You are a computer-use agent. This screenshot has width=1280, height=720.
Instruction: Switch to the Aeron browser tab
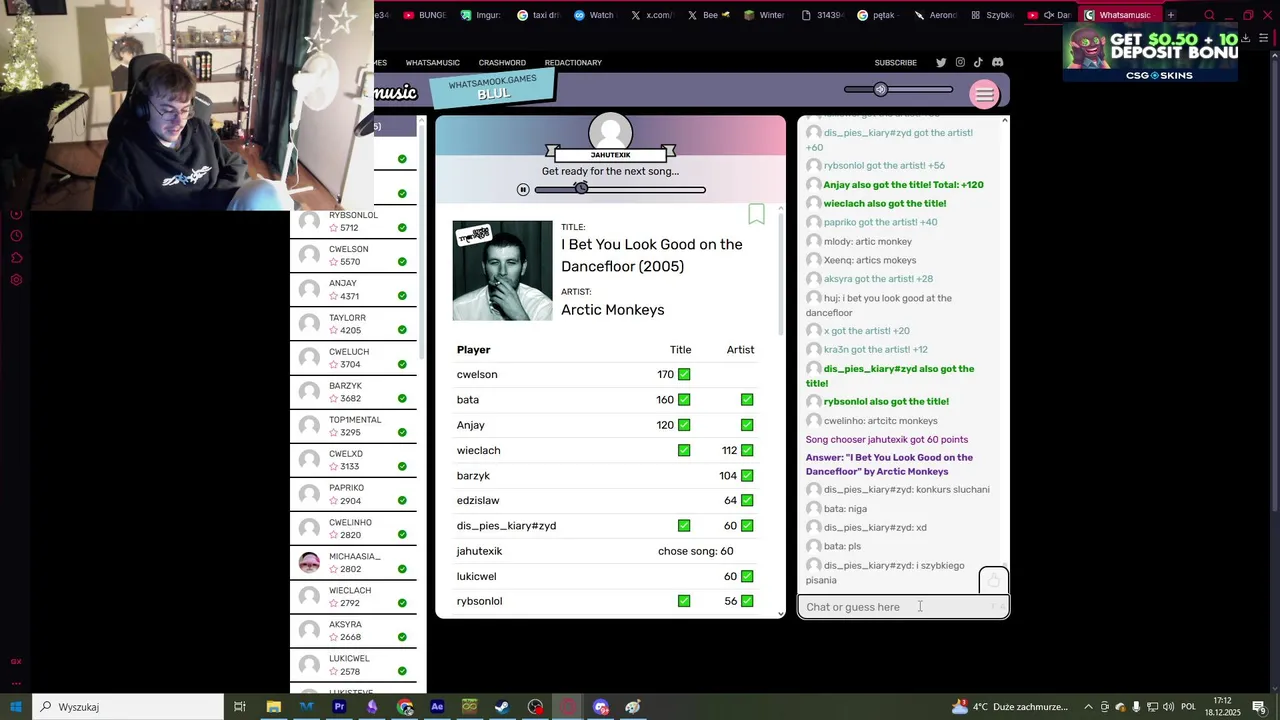(937, 15)
